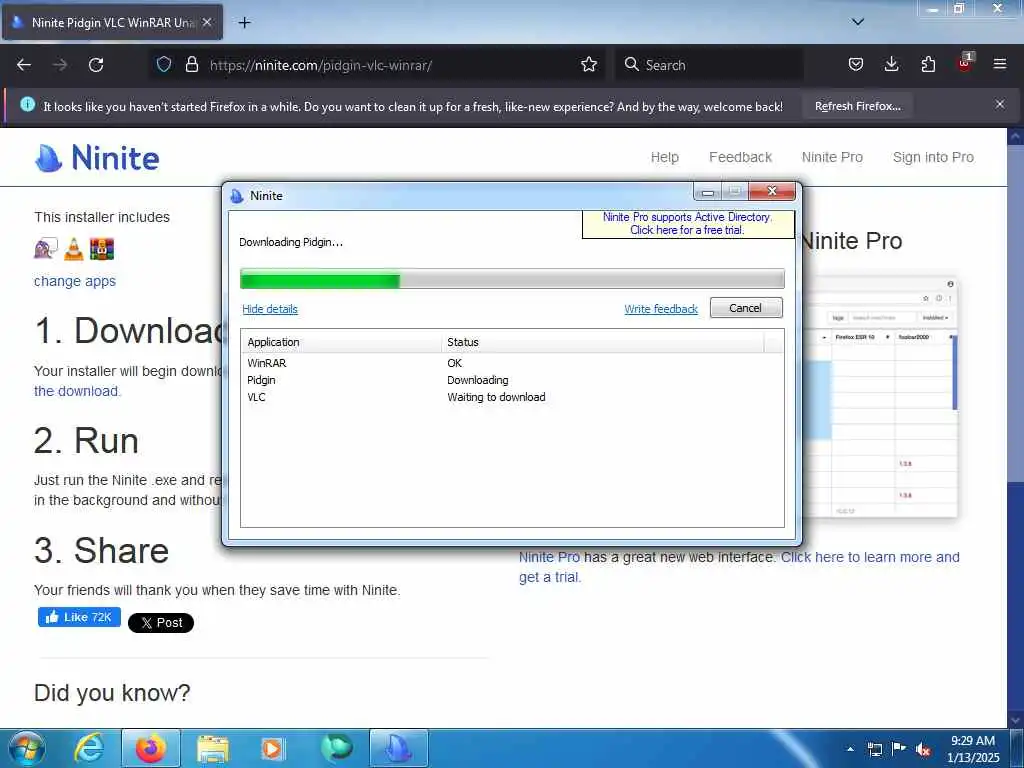Image resolution: width=1024 pixels, height=768 pixels.
Task: Click Write feedback link in dialog
Action: click(661, 309)
